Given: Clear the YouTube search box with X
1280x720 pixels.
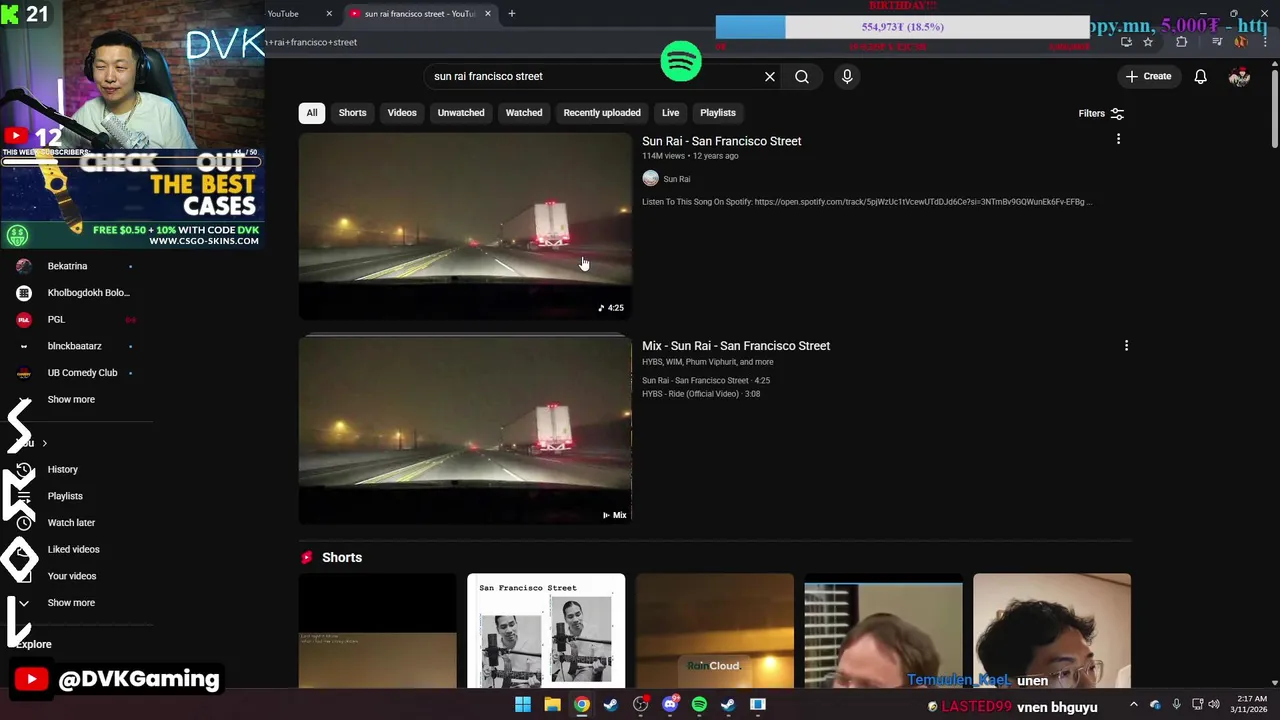Looking at the screenshot, I should click(x=770, y=76).
